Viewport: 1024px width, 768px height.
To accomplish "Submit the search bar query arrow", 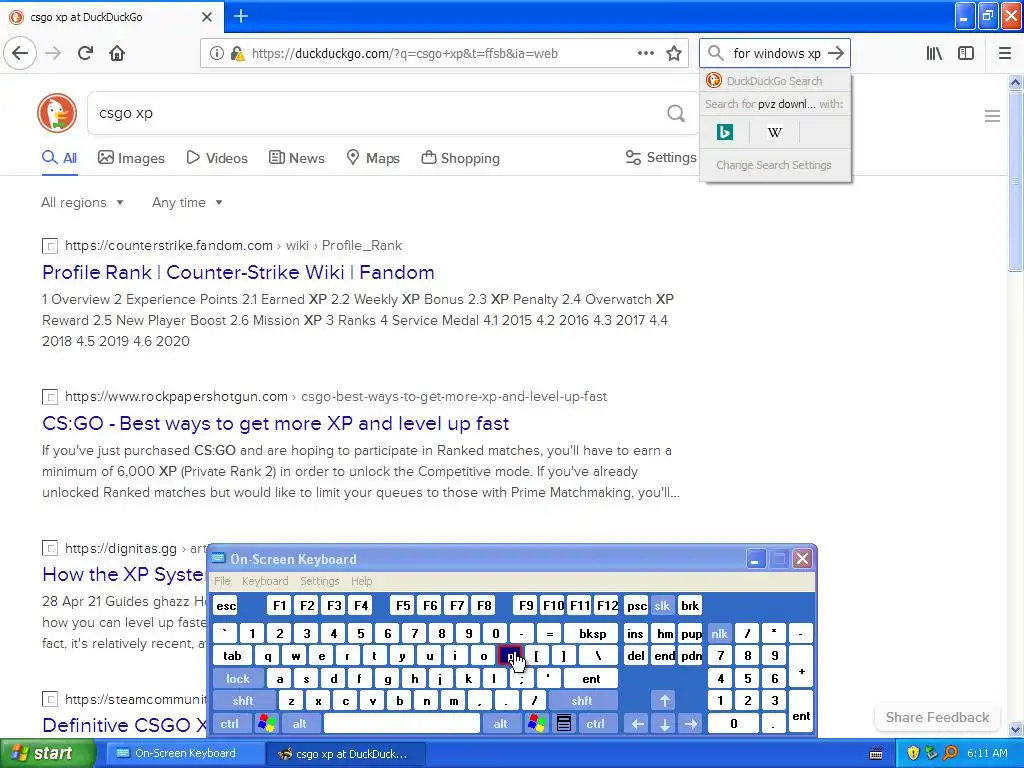I will (x=836, y=54).
